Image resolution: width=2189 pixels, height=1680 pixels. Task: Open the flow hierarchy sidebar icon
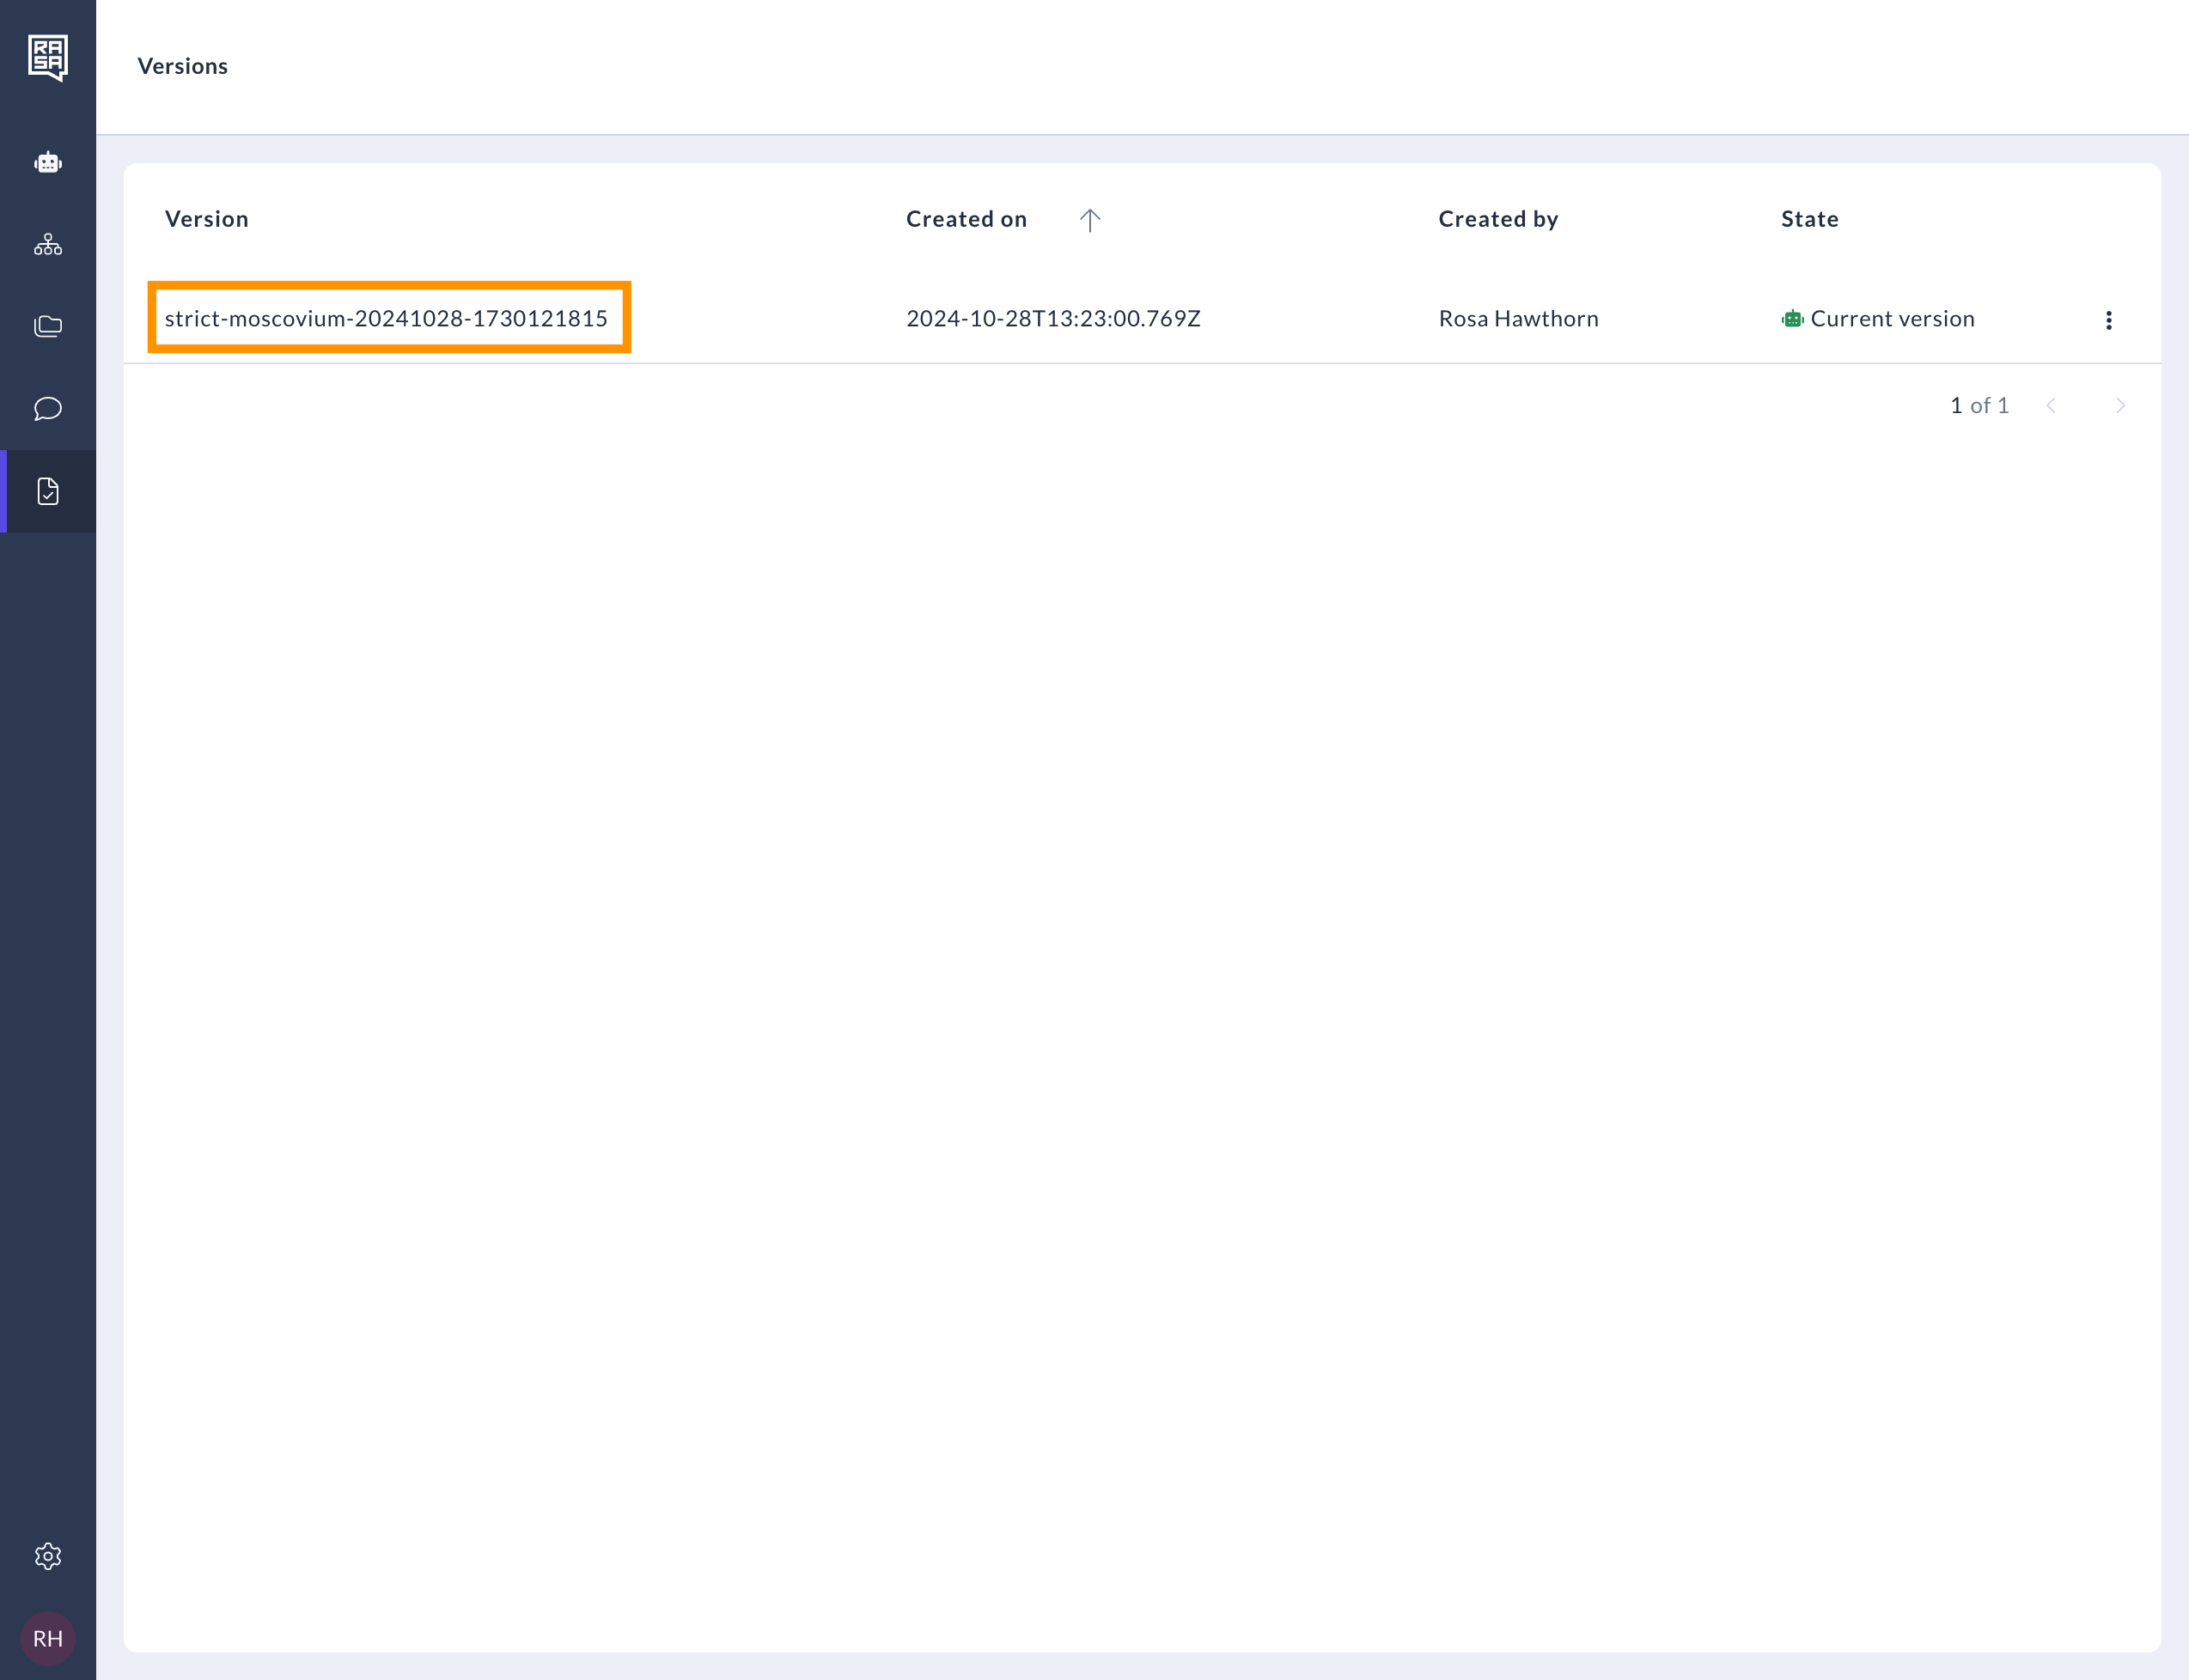pyautogui.click(x=48, y=245)
